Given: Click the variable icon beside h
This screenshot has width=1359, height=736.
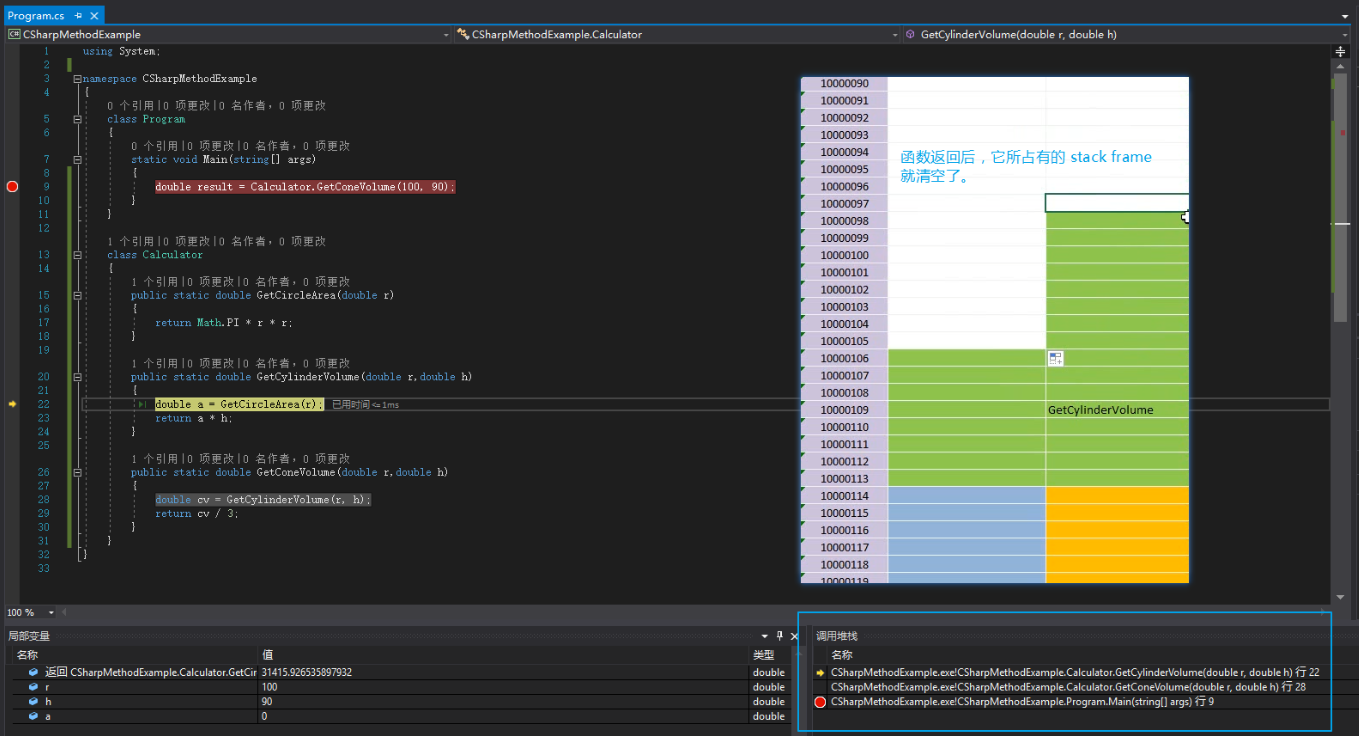Looking at the screenshot, I should [34, 702].
